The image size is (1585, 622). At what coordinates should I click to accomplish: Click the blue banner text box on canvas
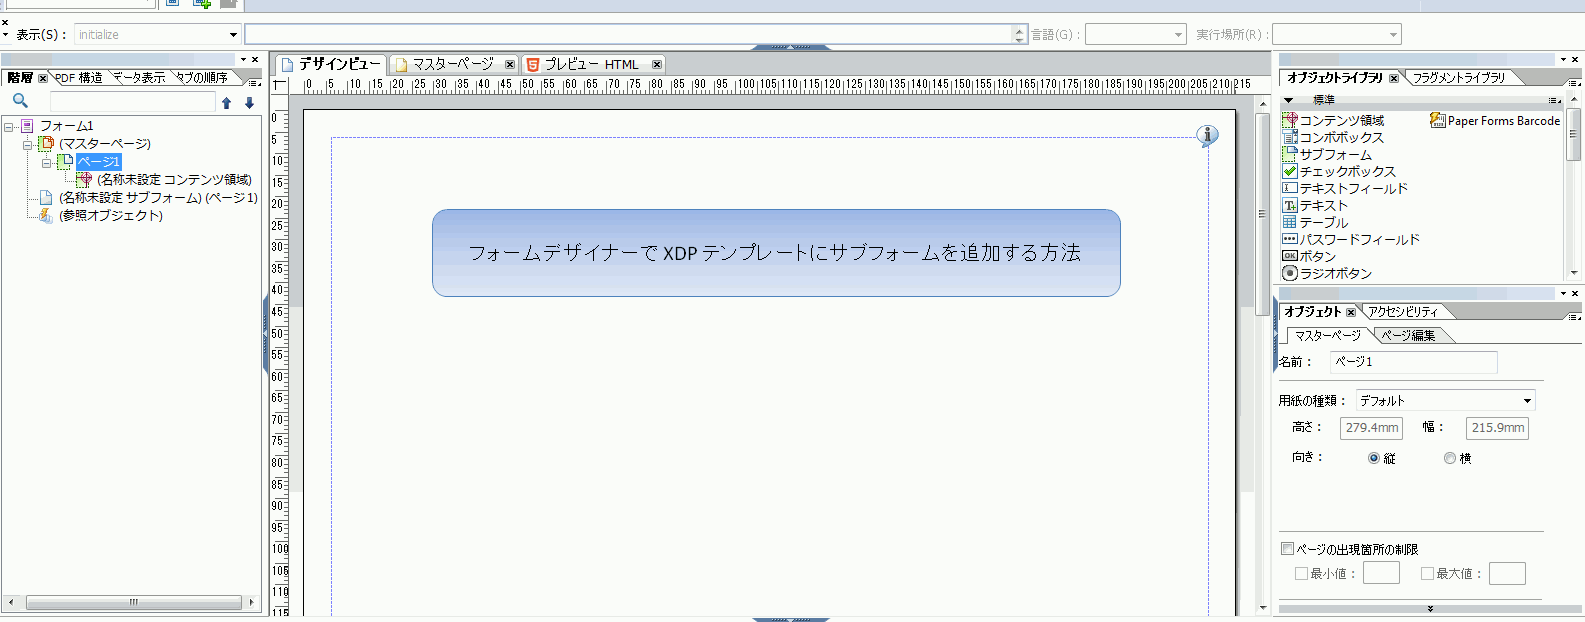tap(776, 253)
